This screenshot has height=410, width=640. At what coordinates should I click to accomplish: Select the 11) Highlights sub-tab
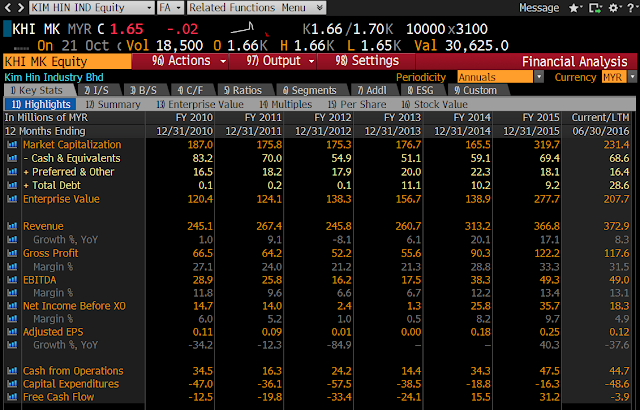coord(40,104)
